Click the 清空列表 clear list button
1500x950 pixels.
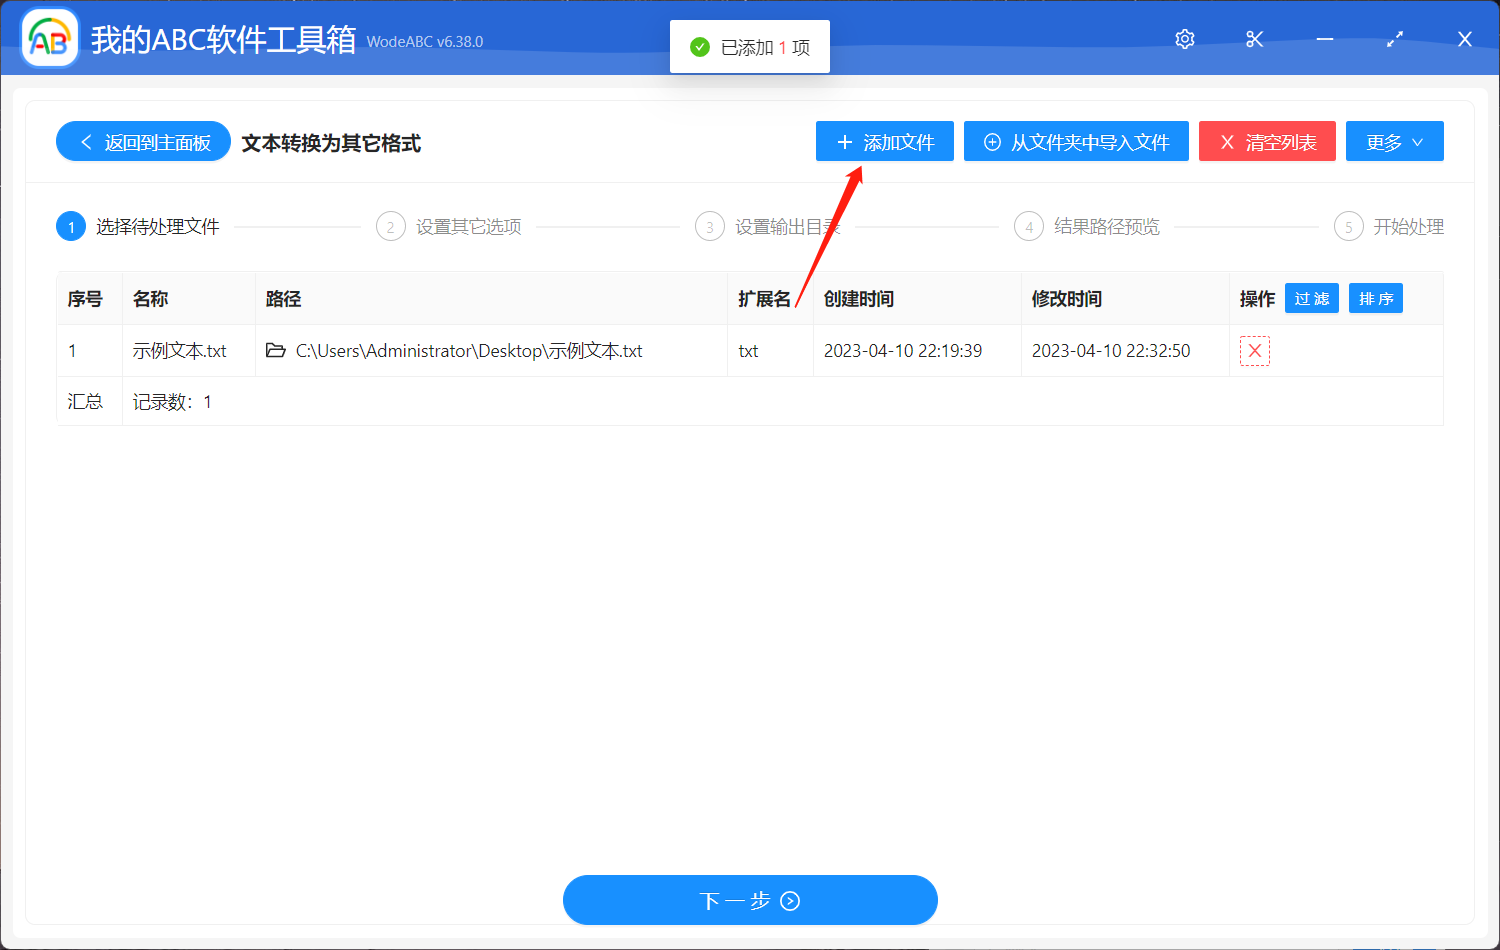(x=1267, y=141)
